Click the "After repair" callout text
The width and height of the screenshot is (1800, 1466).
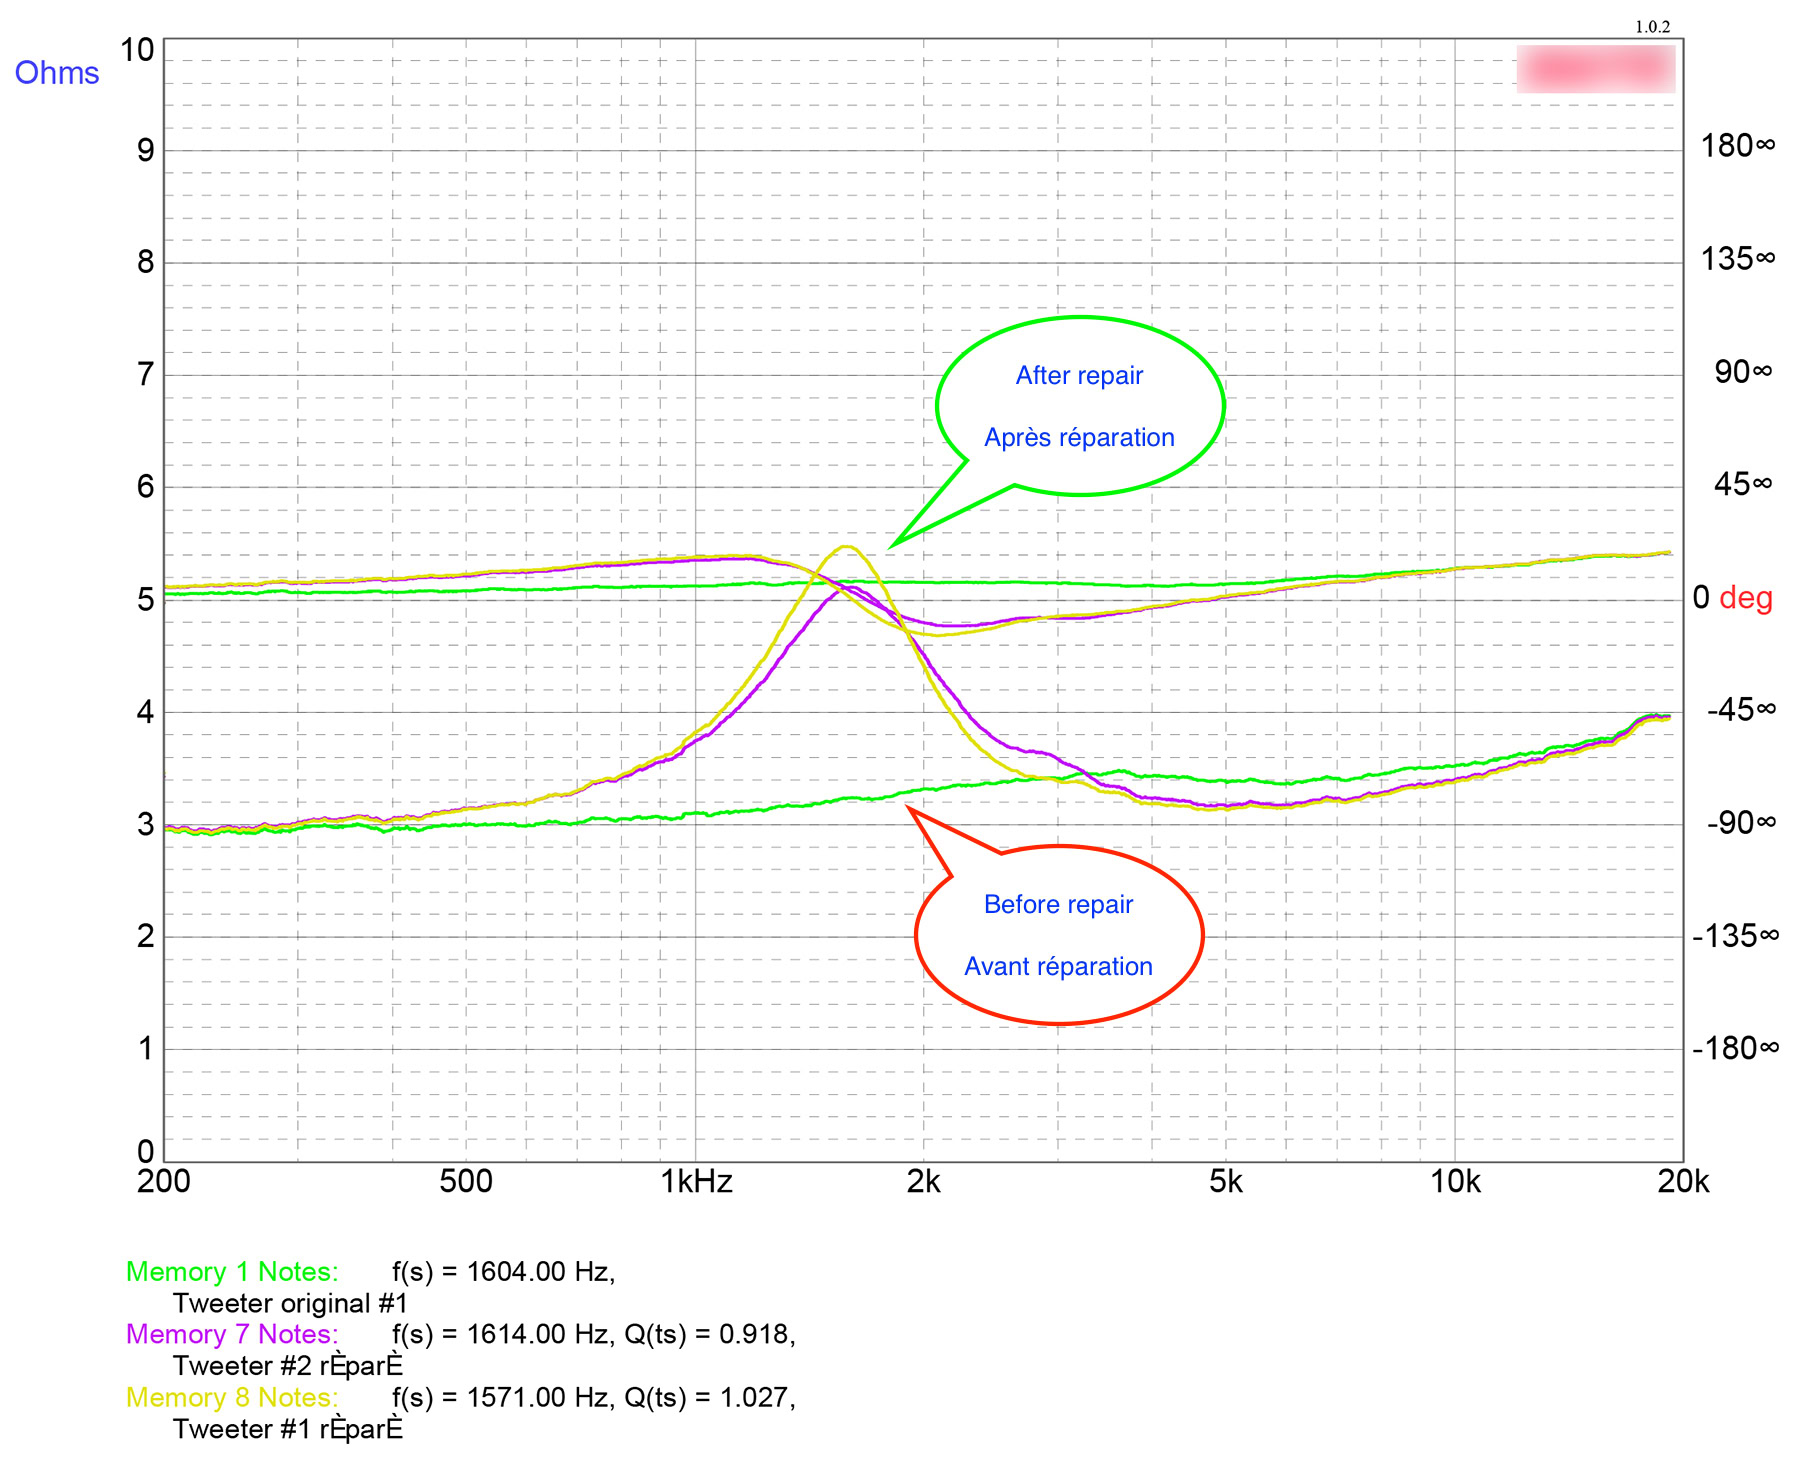click(1079, 376)
